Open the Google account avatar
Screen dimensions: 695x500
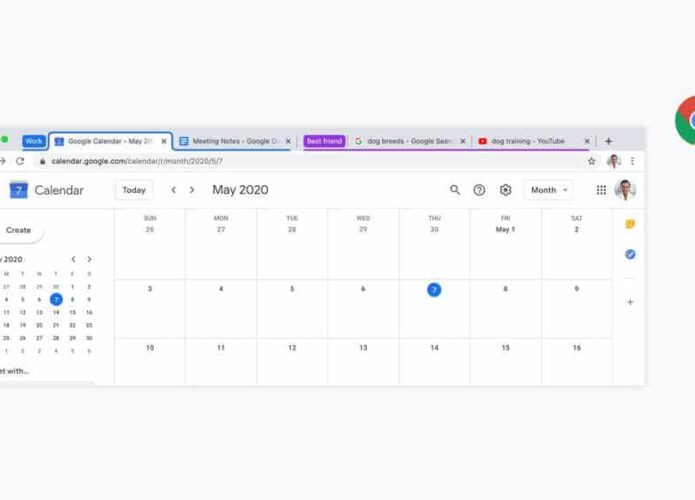625,190
